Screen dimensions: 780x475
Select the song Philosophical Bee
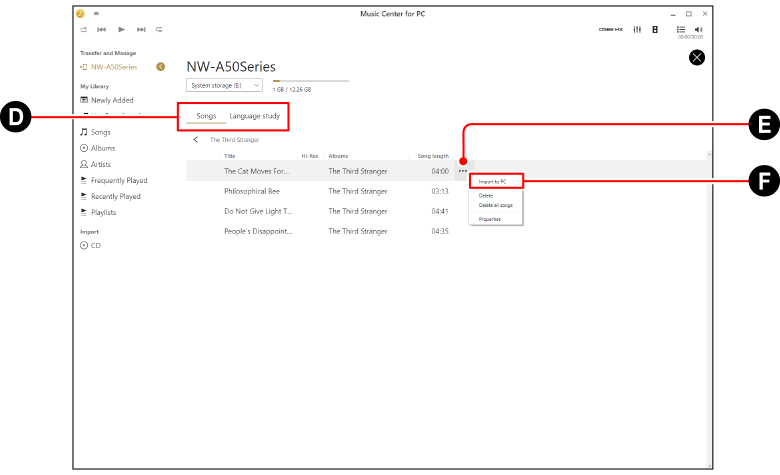250,191
